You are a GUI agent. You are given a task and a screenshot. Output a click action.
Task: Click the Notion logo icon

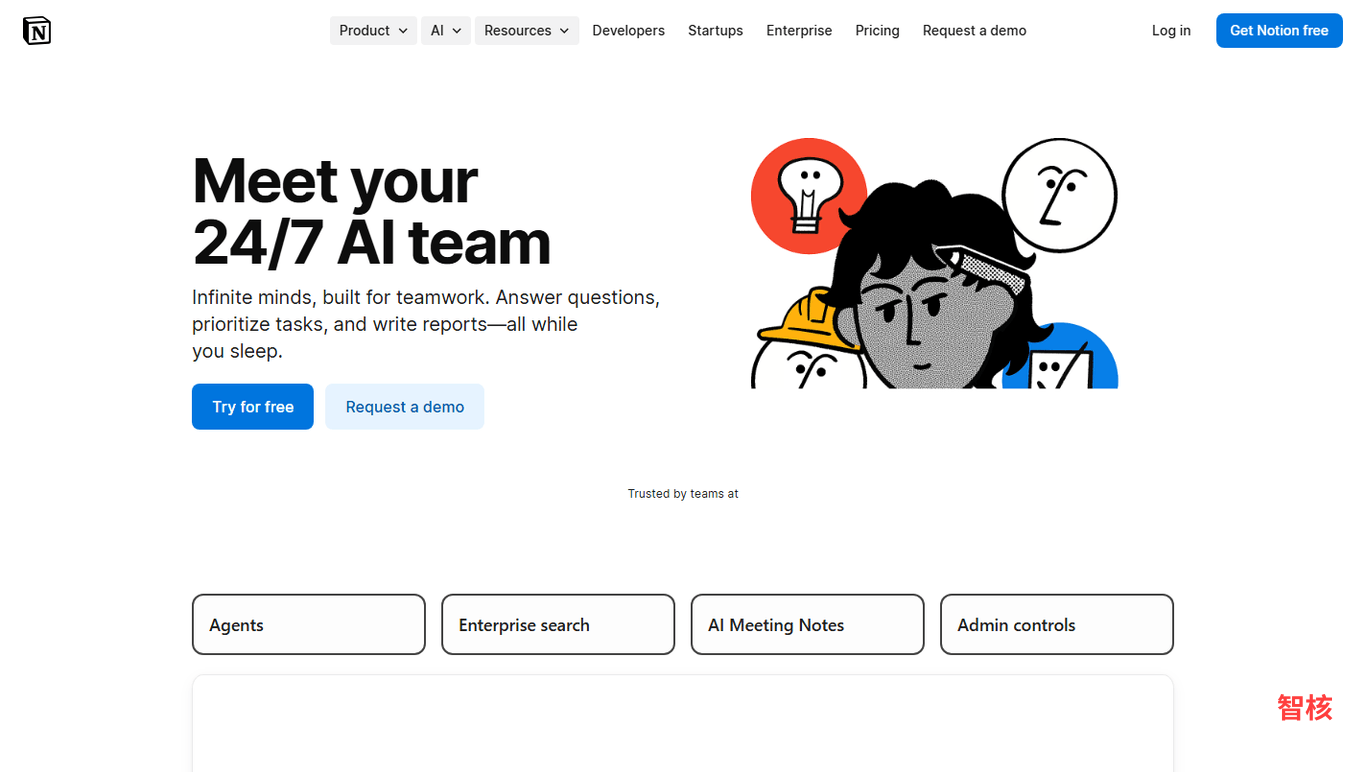37,31
